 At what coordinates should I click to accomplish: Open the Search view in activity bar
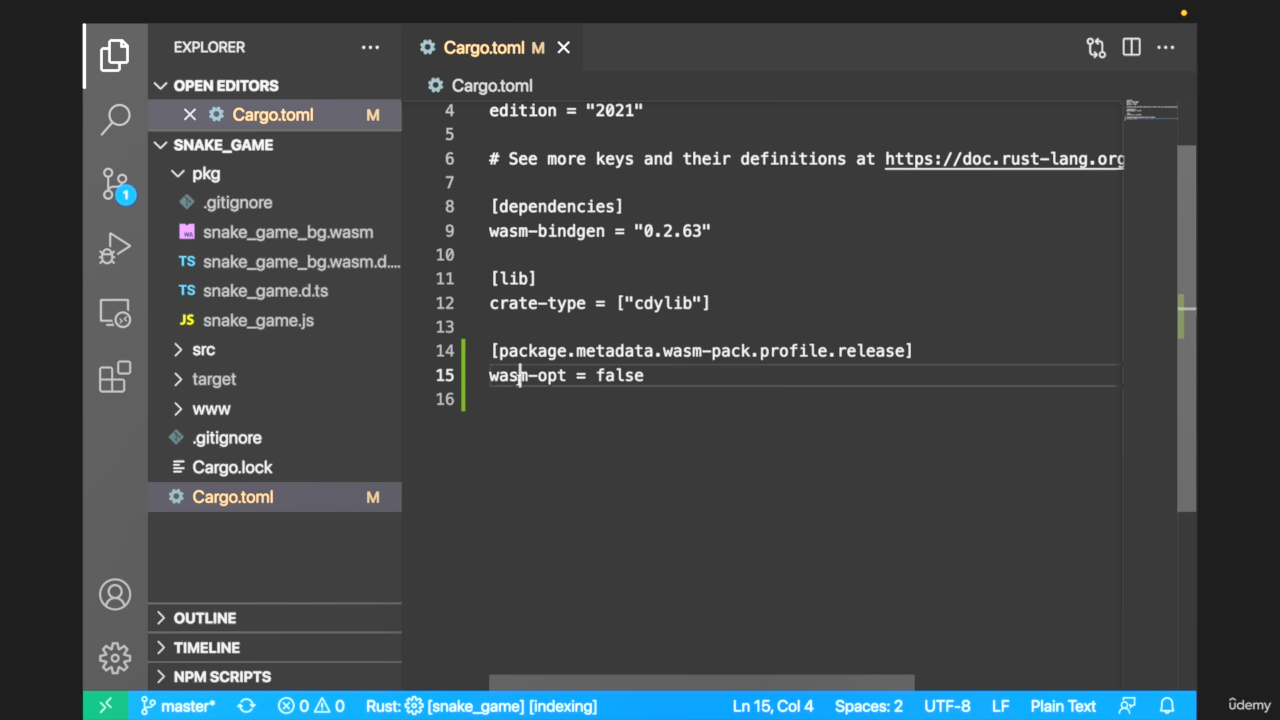[115, 119]
